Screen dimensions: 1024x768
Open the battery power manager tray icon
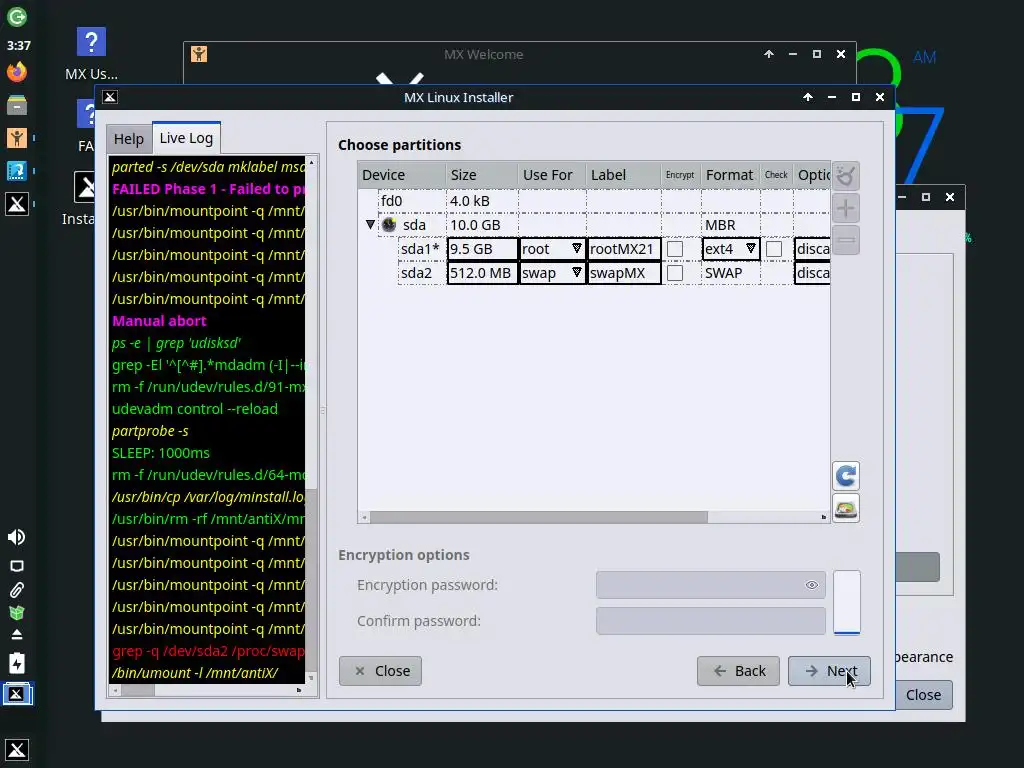point(17,663)
